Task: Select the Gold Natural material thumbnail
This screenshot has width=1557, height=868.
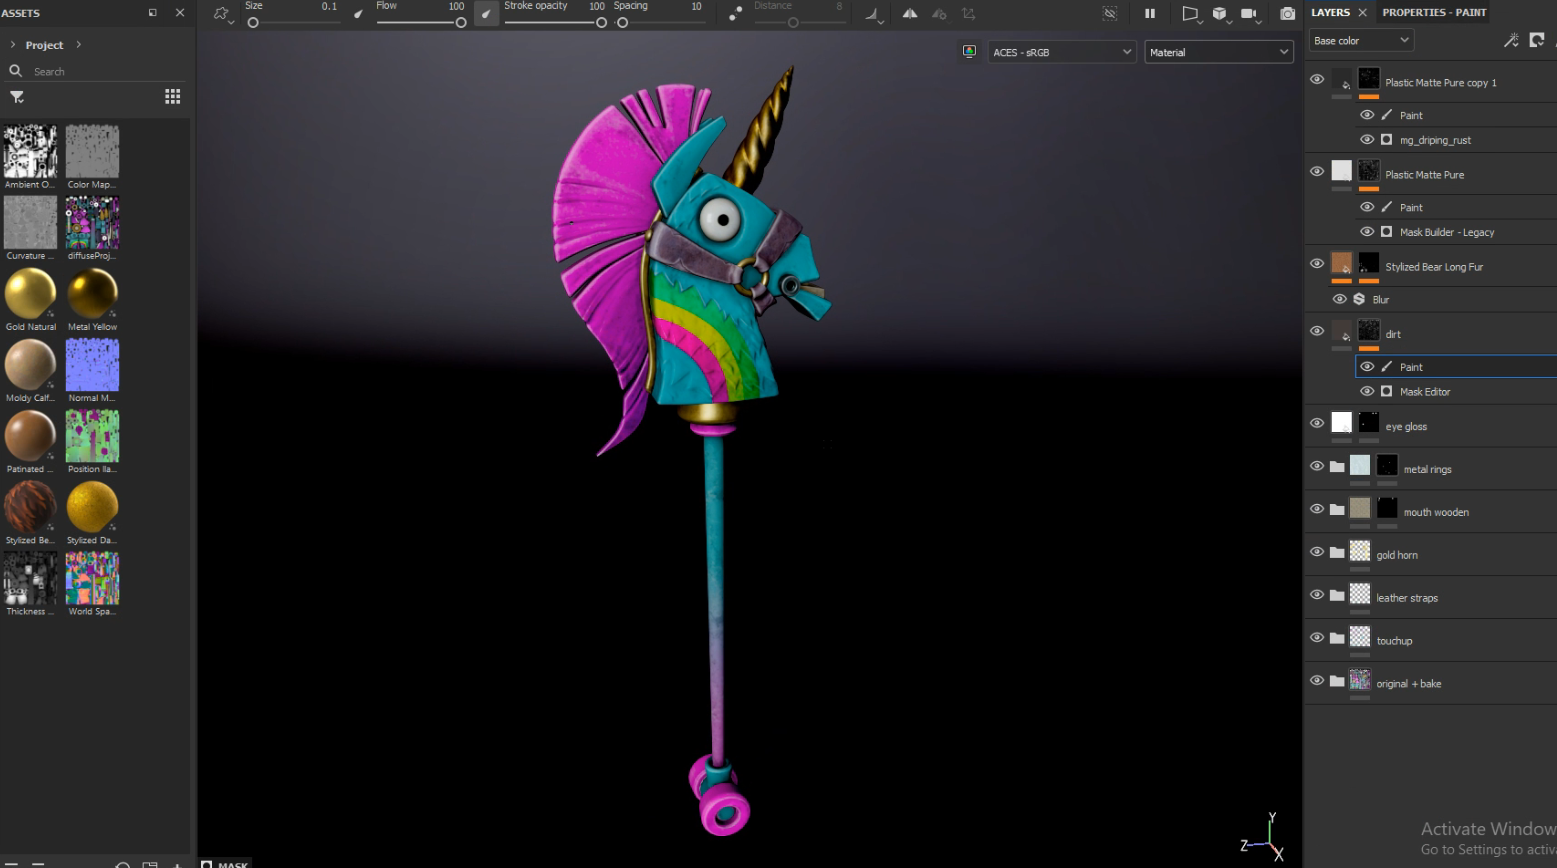Action: (30, 293)
